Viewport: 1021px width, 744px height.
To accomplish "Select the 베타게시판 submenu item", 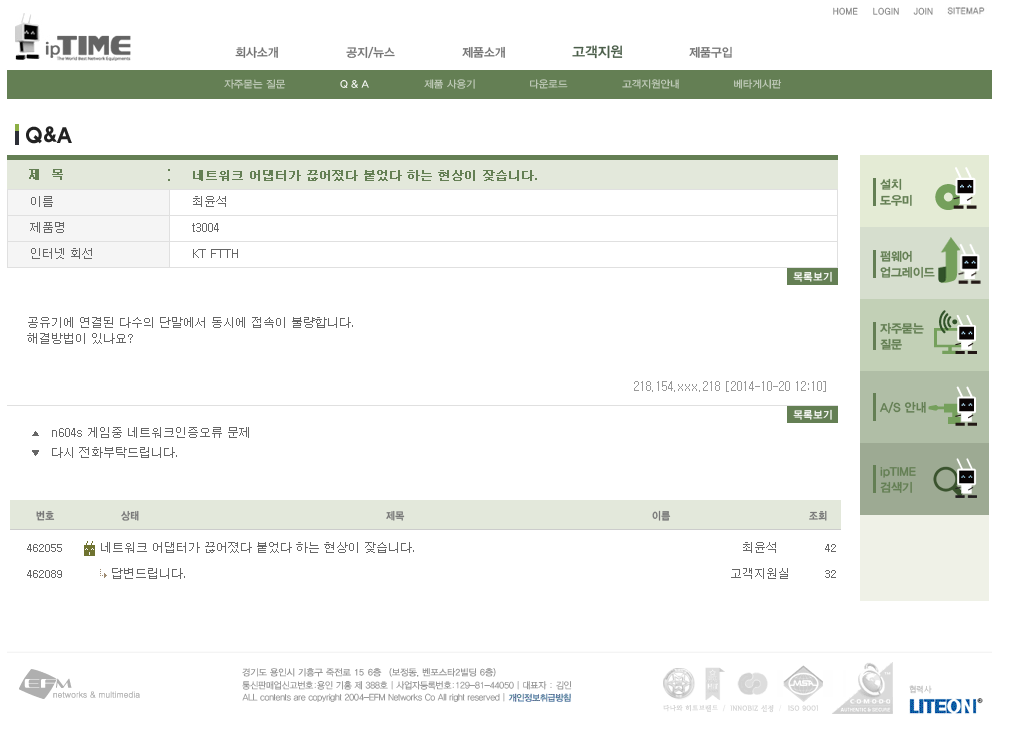I will pos(757,84).
